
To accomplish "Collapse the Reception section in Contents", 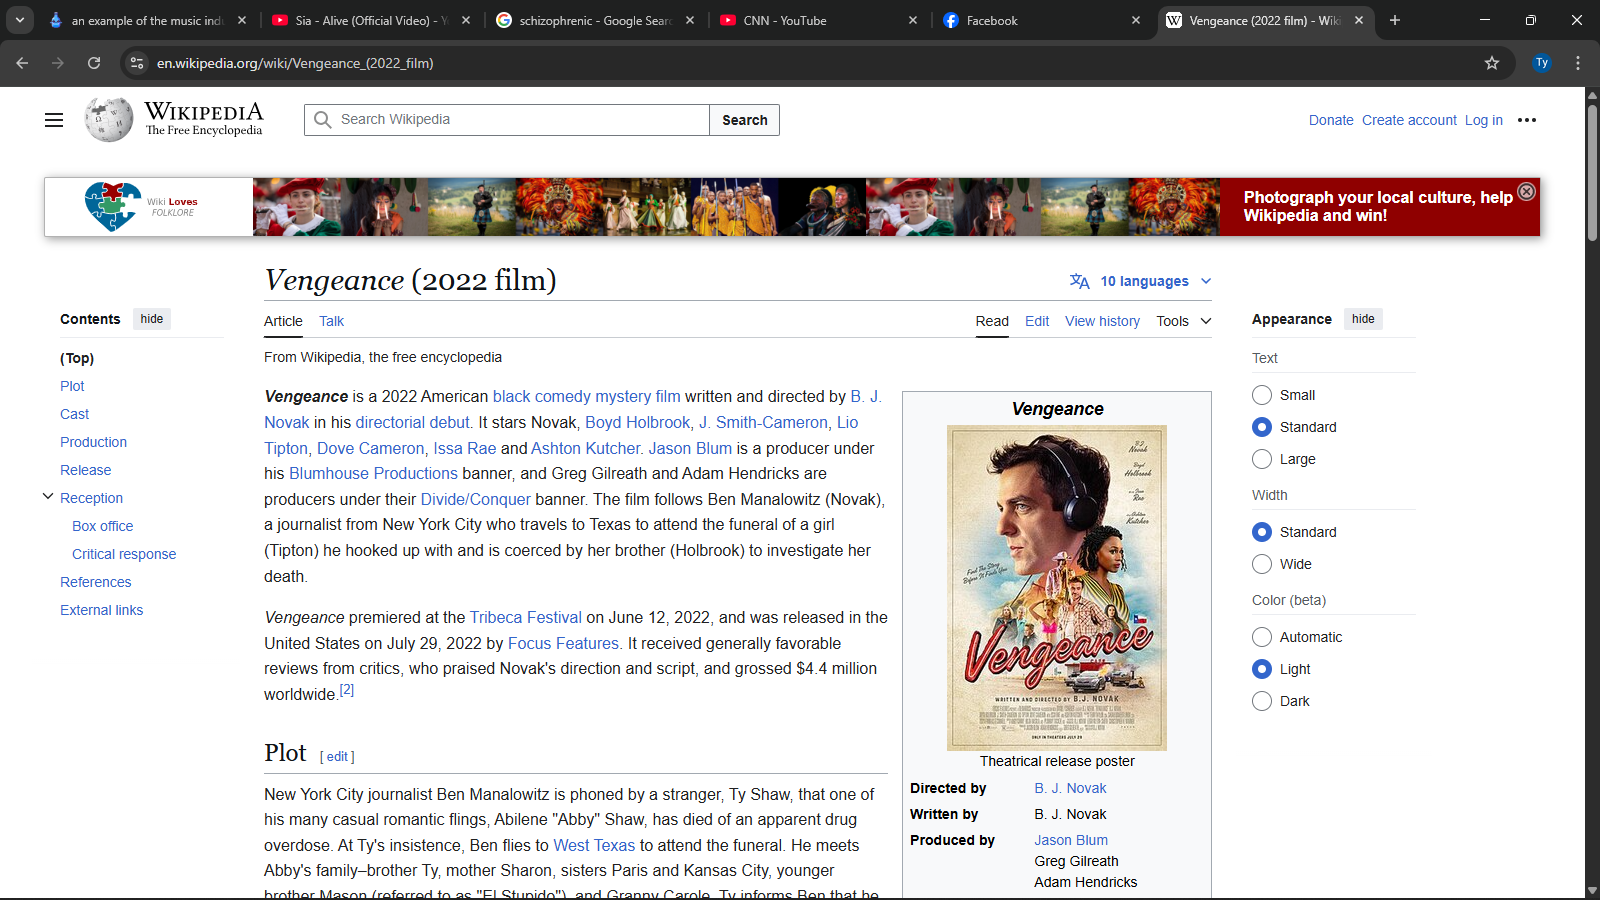I will point(47,496).
